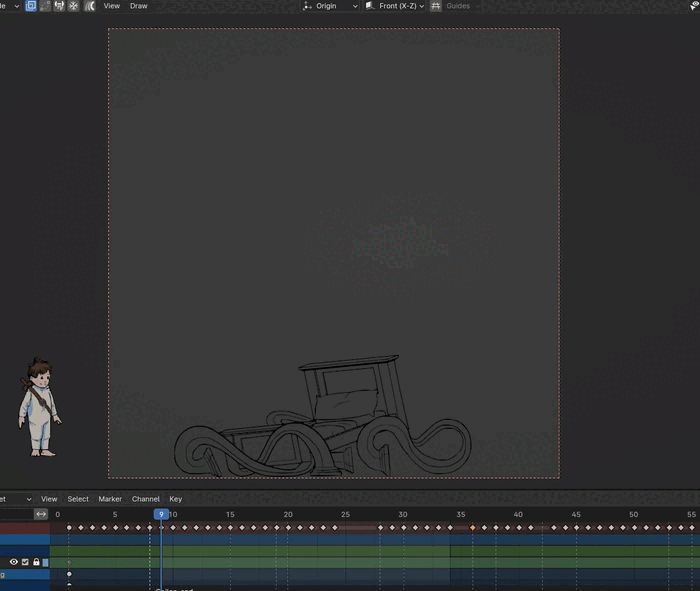Click the lock icon on the layer channel

pos(36,562)
